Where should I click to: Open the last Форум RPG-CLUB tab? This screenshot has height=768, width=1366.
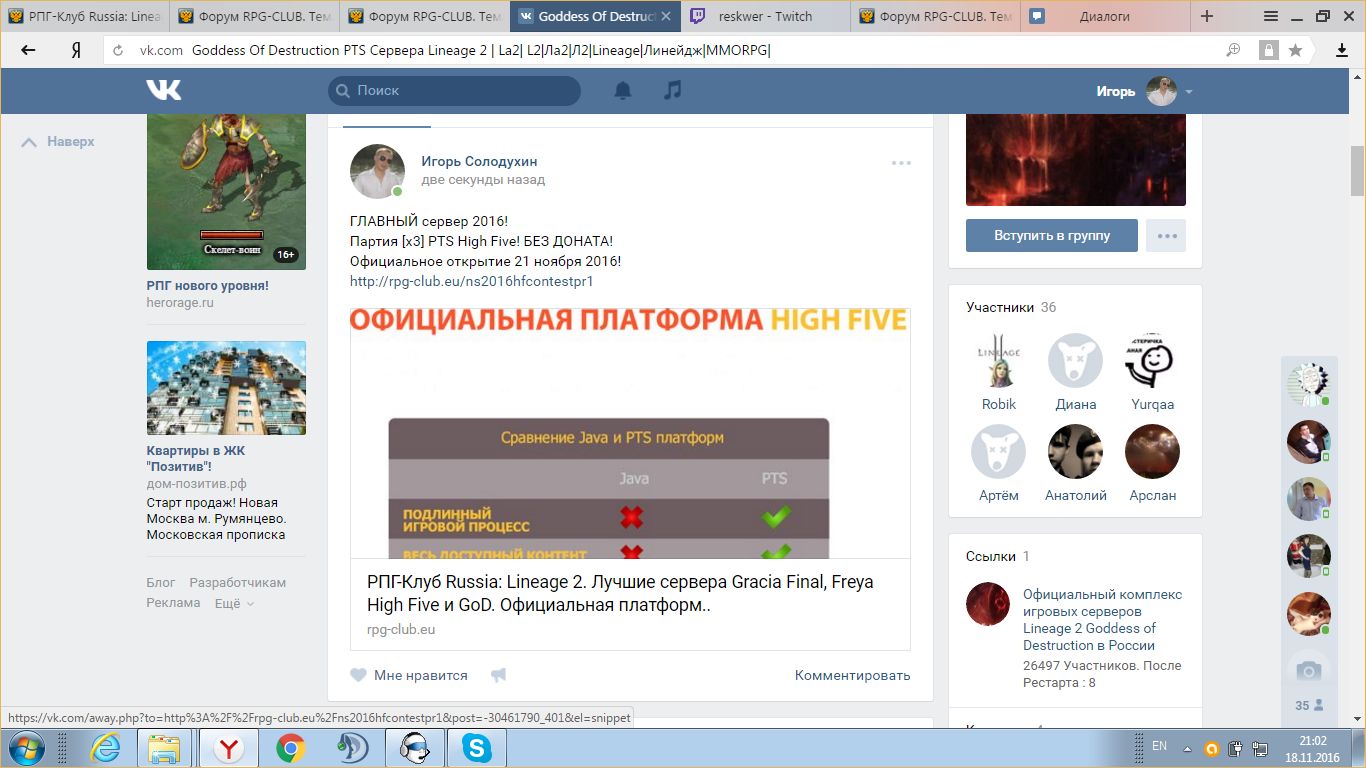pyautogui.click(x=936, y=16)
